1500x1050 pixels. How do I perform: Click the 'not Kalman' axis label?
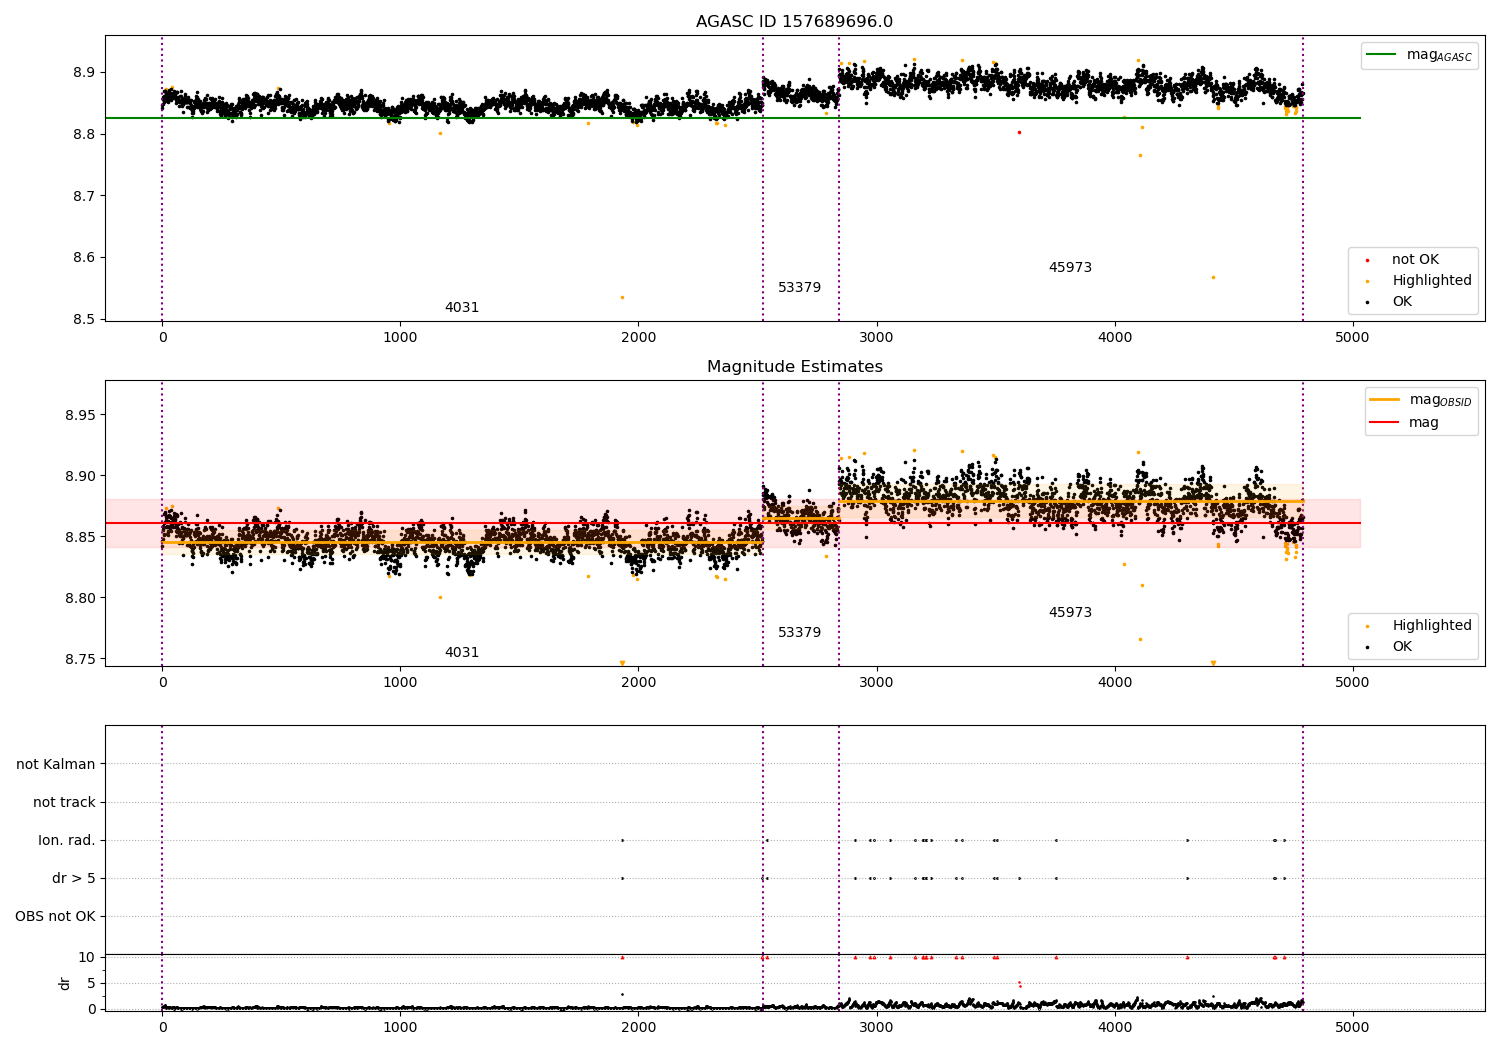click(56, 765)
